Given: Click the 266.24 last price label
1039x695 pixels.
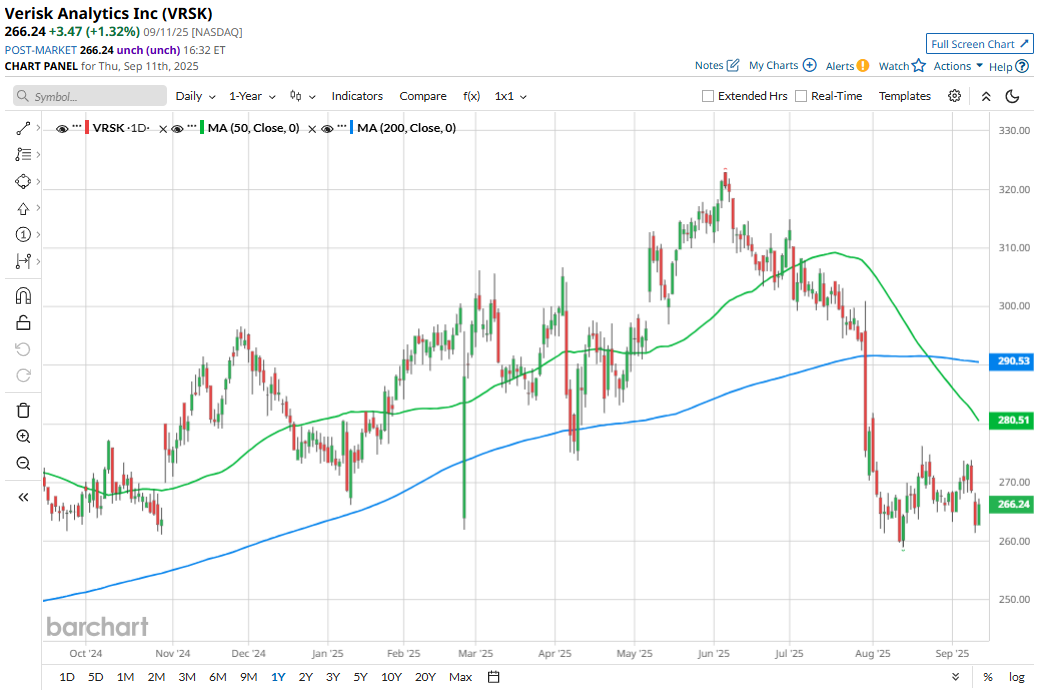Looking at the screenshot, I should (1011, 504).
